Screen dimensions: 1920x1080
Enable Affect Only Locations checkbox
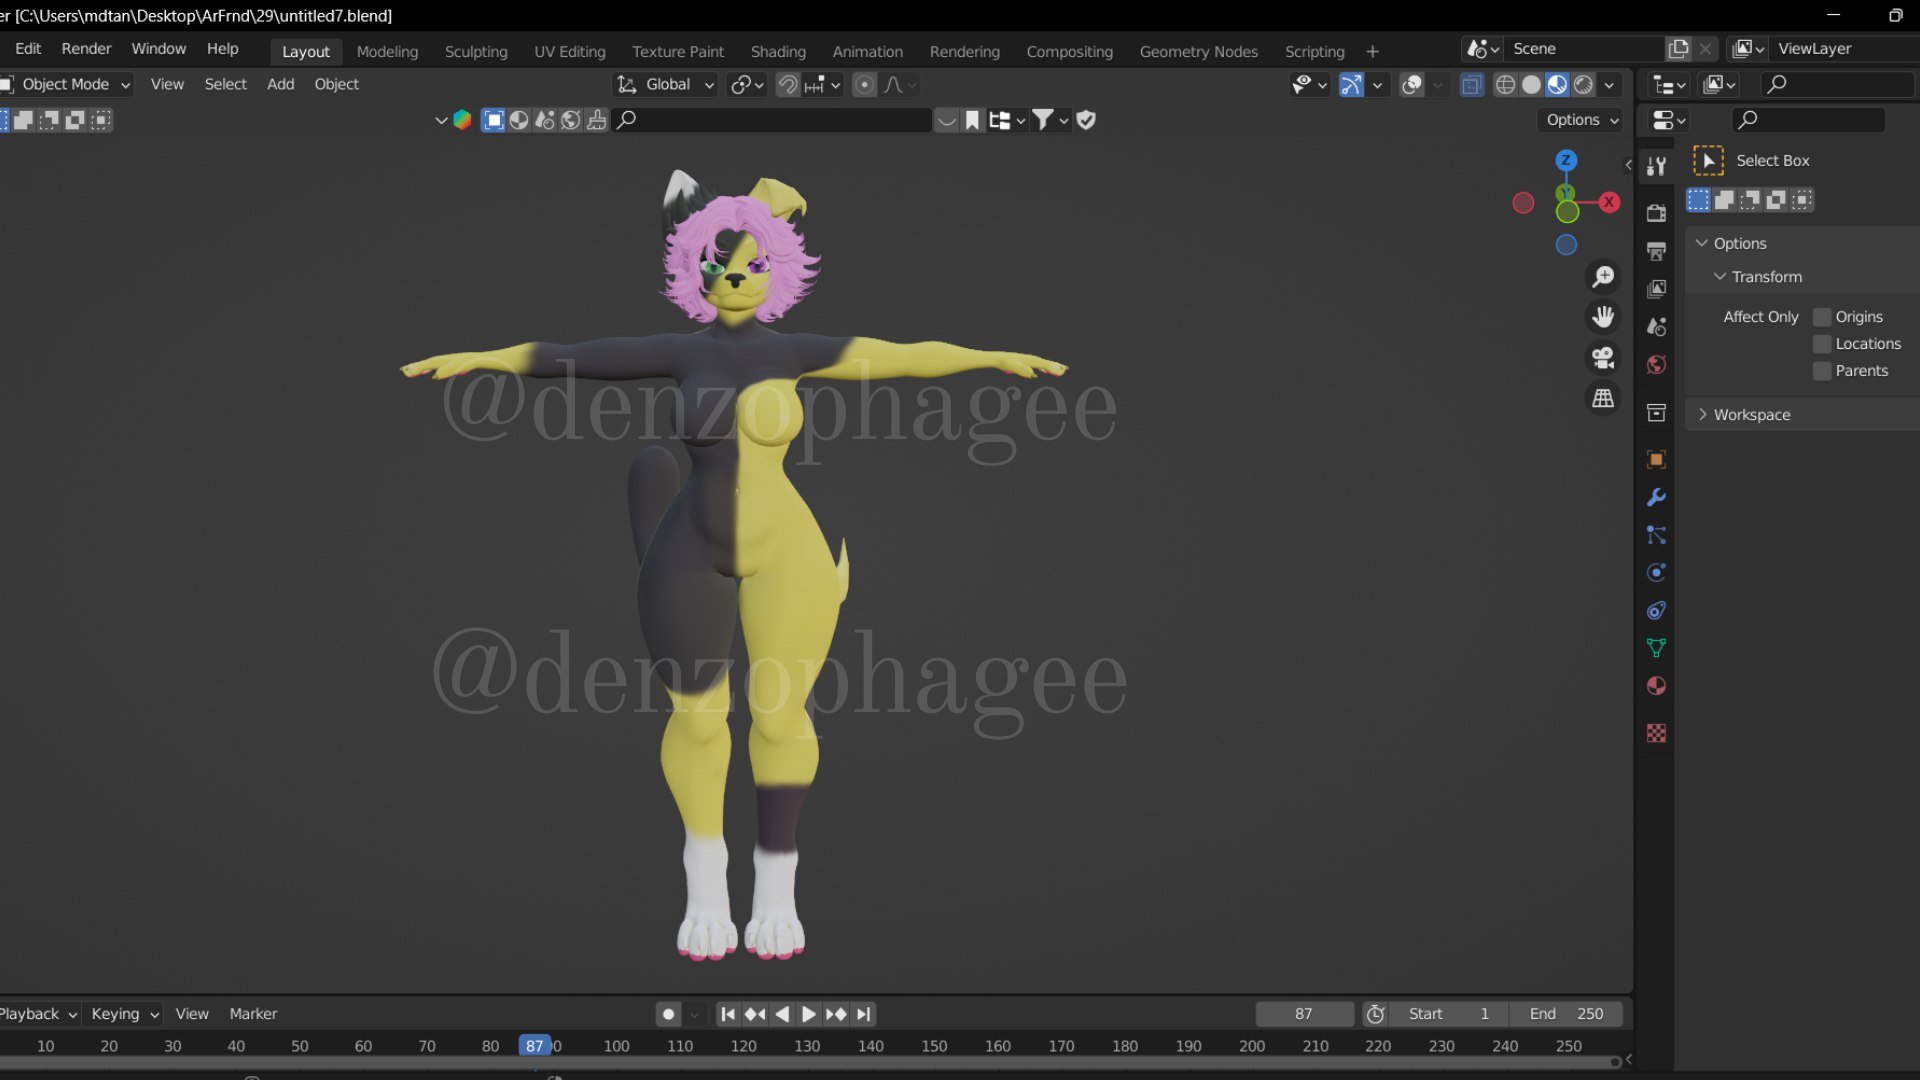tap(1822, 344)
